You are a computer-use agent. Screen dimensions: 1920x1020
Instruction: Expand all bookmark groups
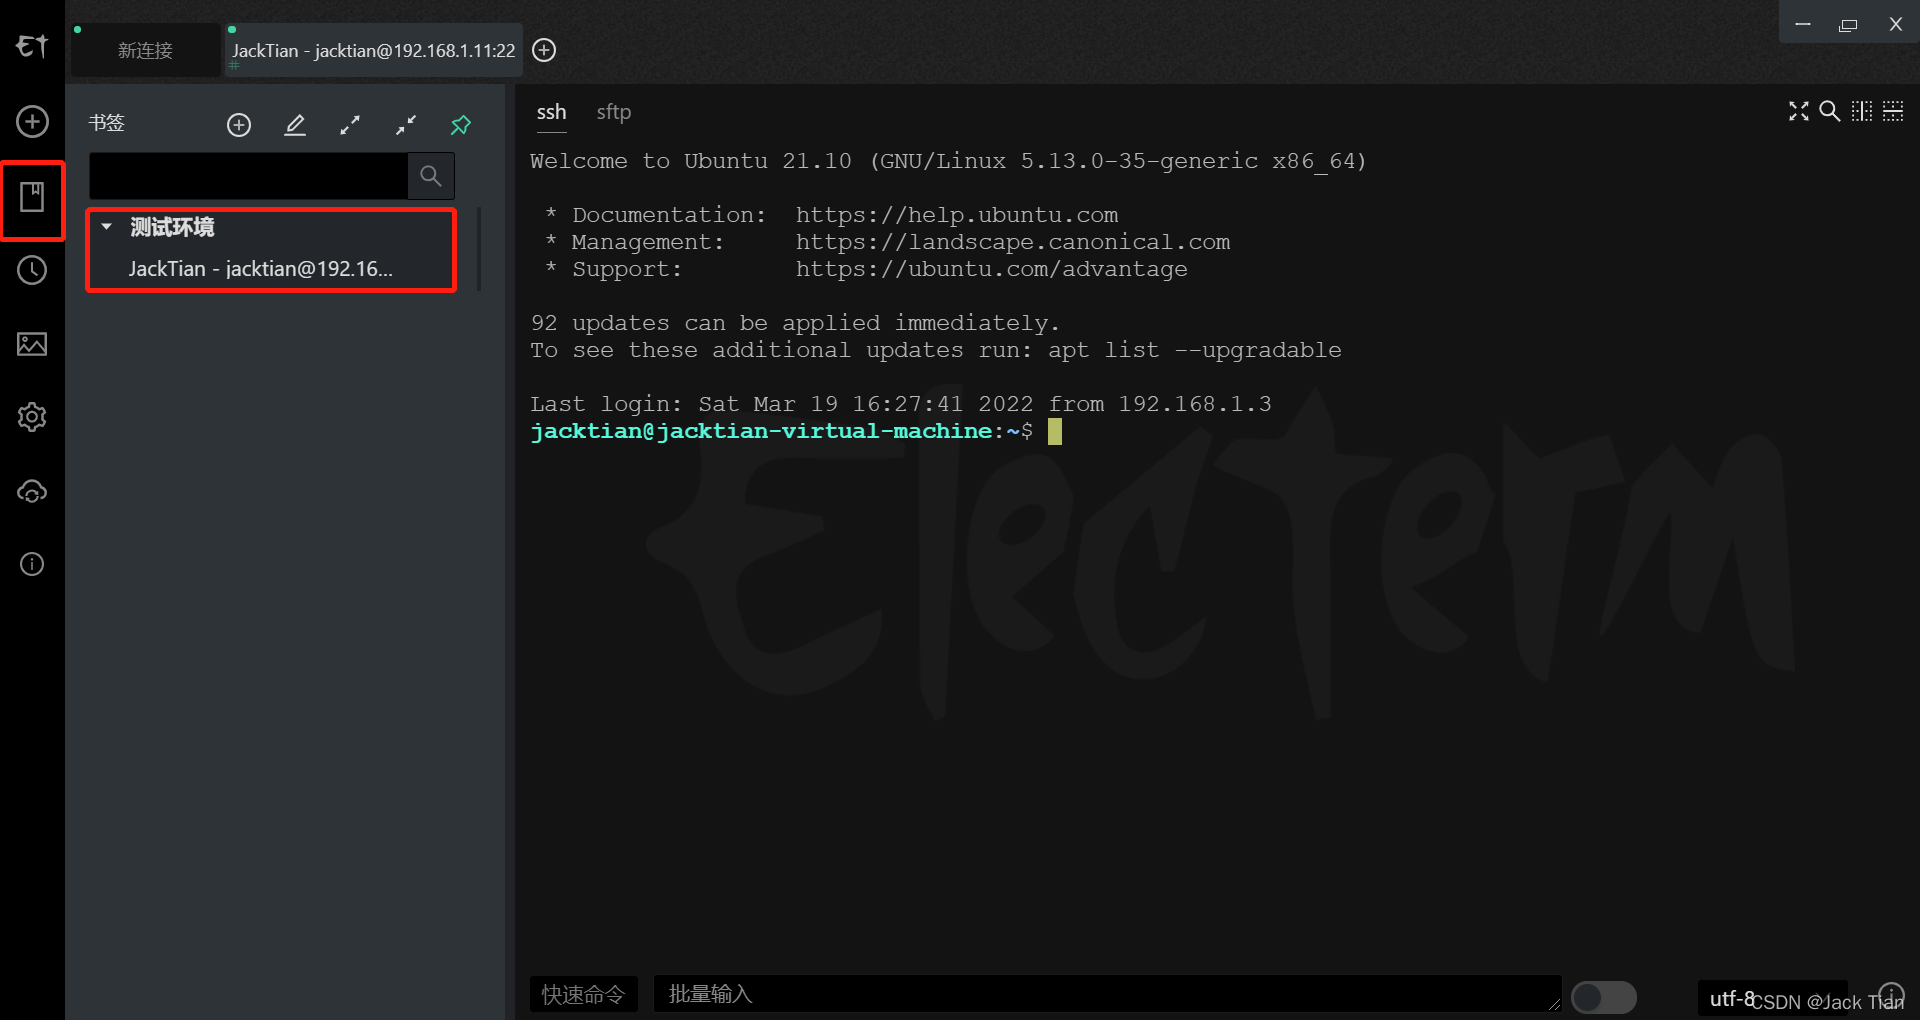coord(350,125)
